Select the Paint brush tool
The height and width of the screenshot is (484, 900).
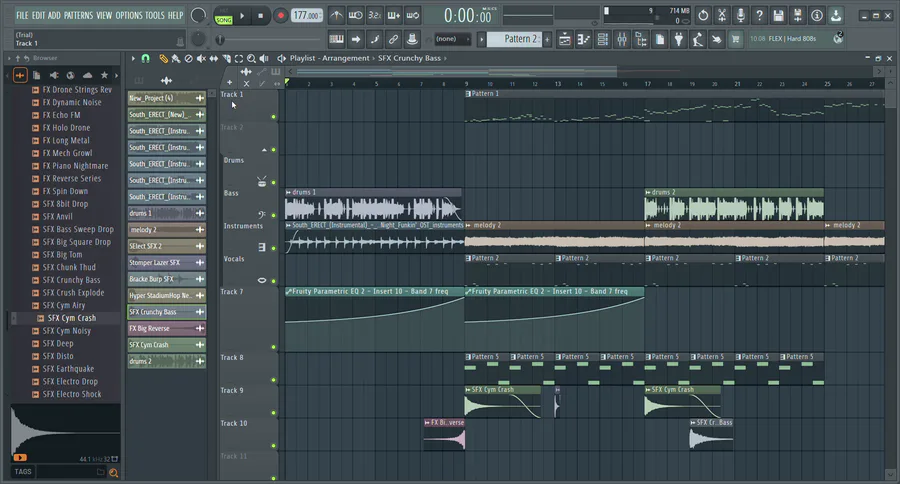pos(176,59)
